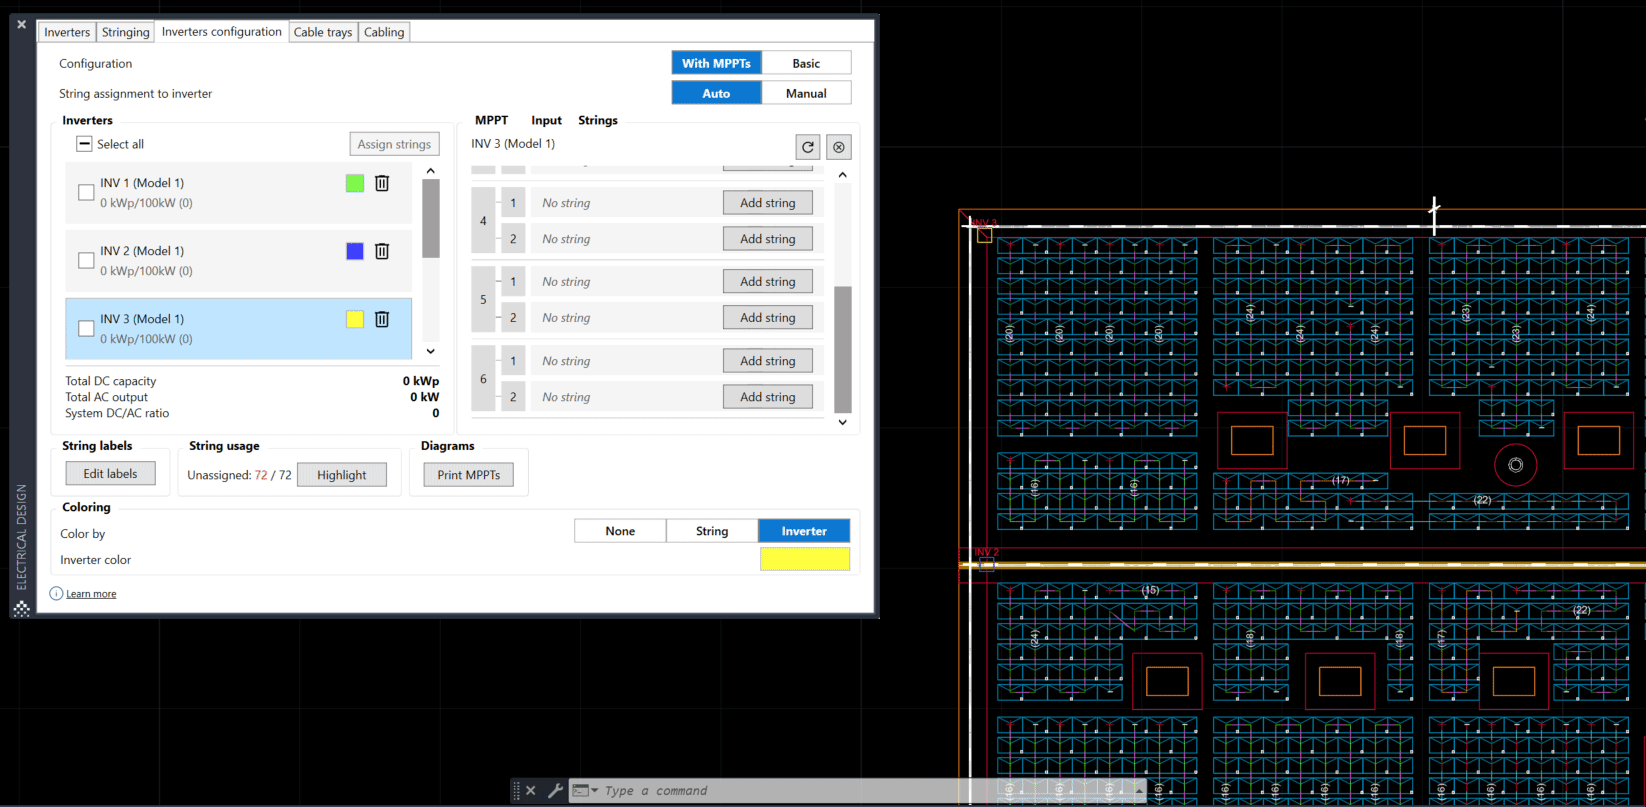Switch configuration to With MPPTs
This screenshot has width=1646, height=807.
[x=716, y=63]
